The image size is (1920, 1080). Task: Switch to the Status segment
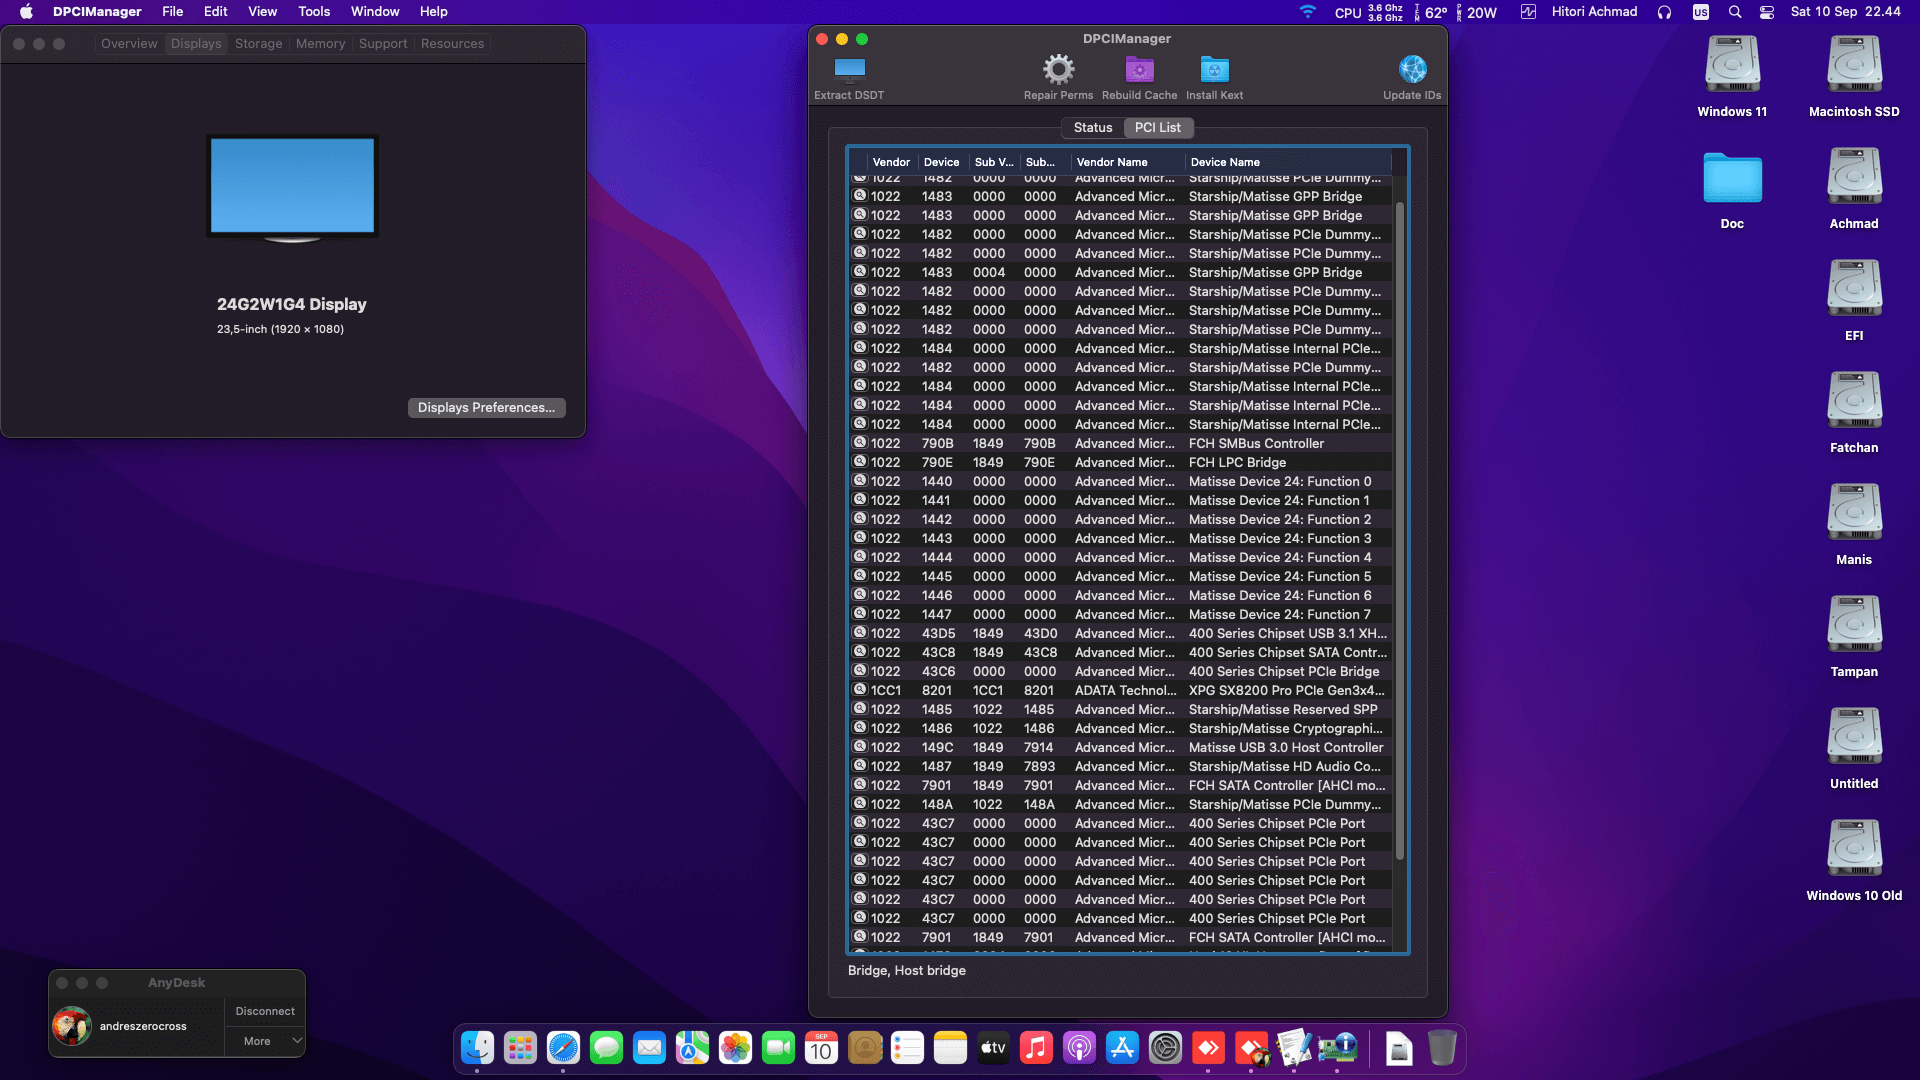pos(1092,128)
